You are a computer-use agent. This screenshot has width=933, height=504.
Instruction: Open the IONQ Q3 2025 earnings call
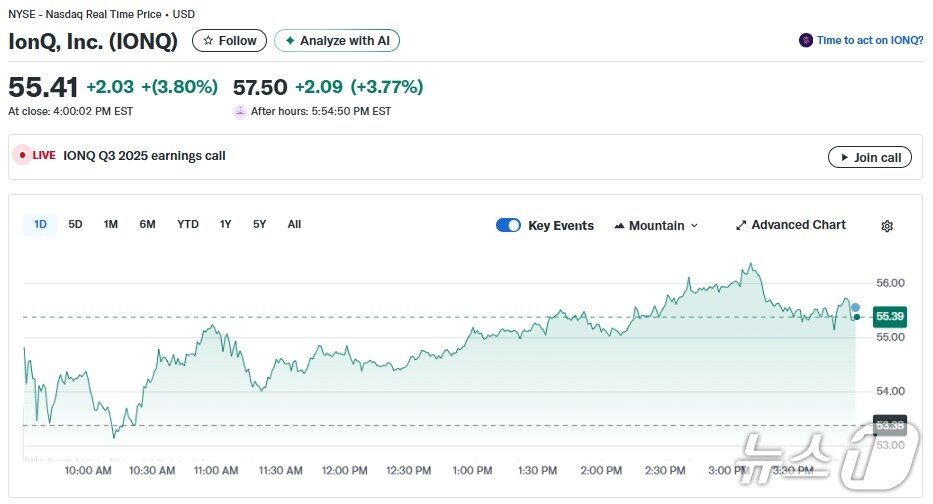[144, 156]
